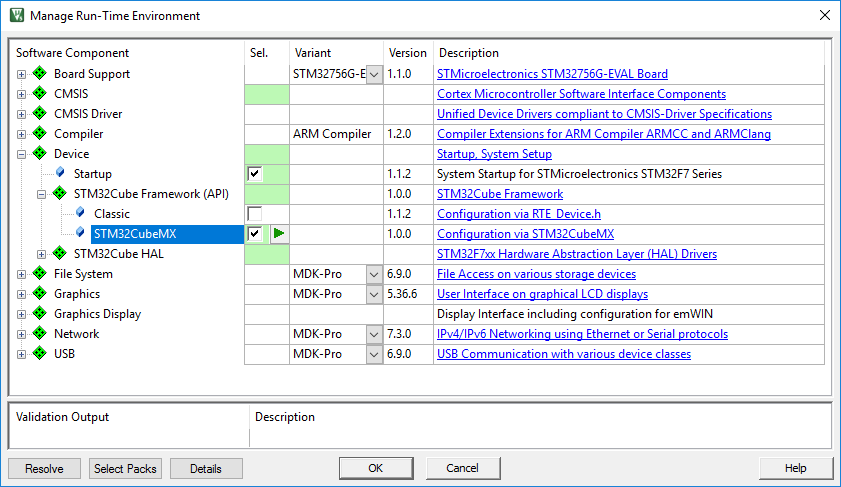The image size is (841, 487).
Task: Open File System MDK-Pro variant dropdown
Action: 374,274
